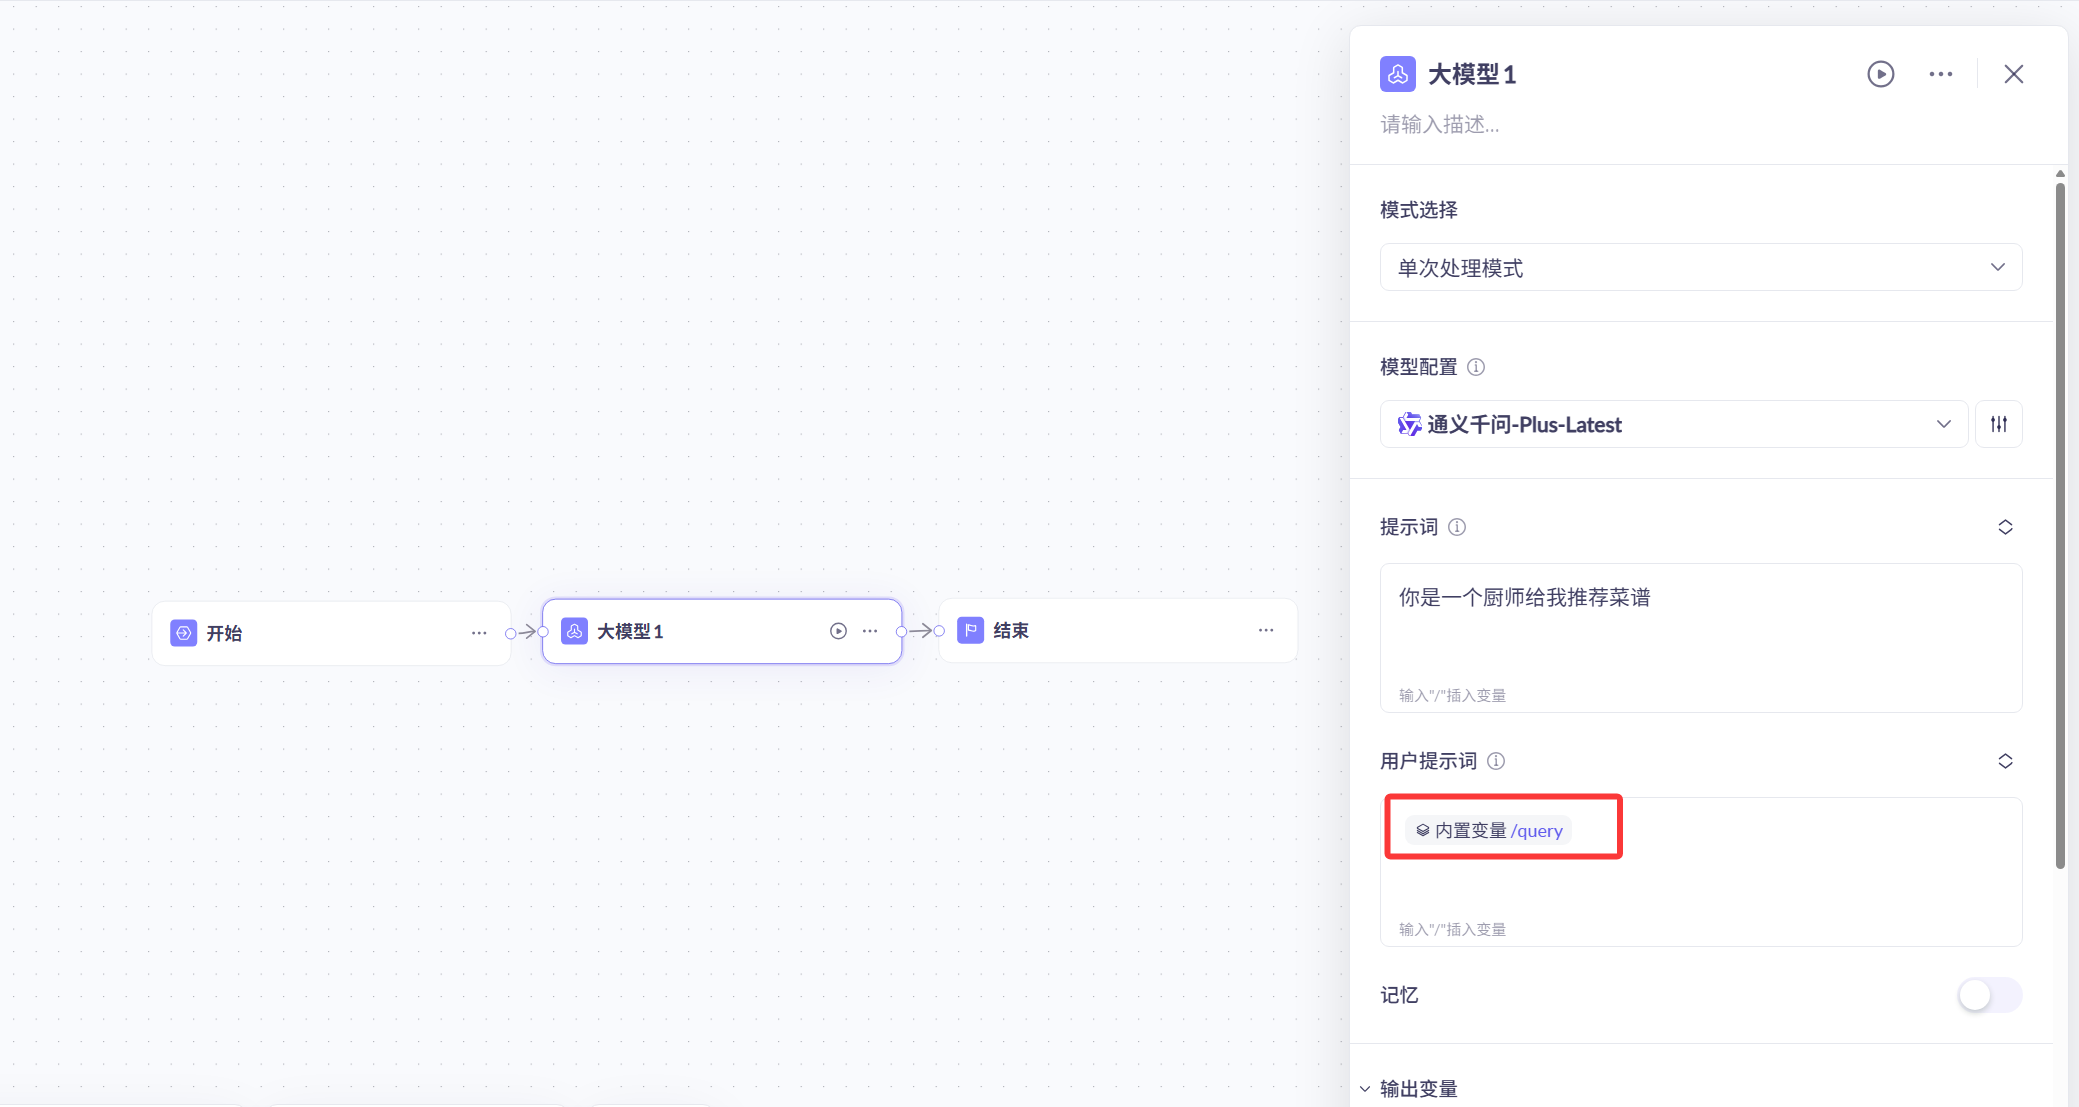Open 结束 node ellipsis menu
The width and height of the screenshot is (2079, 1107).
[1266, 630]
